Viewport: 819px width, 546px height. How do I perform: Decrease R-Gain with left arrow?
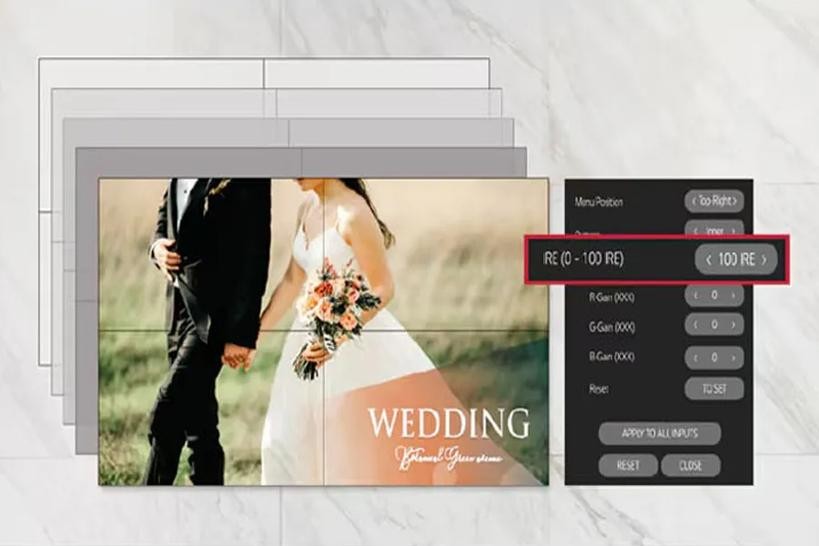click(695, 295)
